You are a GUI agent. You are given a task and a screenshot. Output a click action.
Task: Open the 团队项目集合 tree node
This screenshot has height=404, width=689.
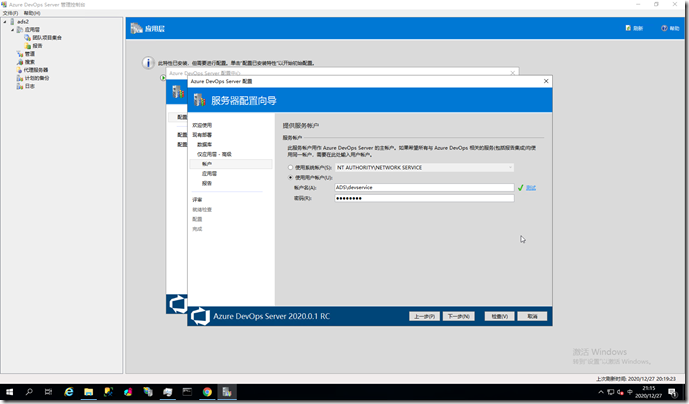[47, 37]
